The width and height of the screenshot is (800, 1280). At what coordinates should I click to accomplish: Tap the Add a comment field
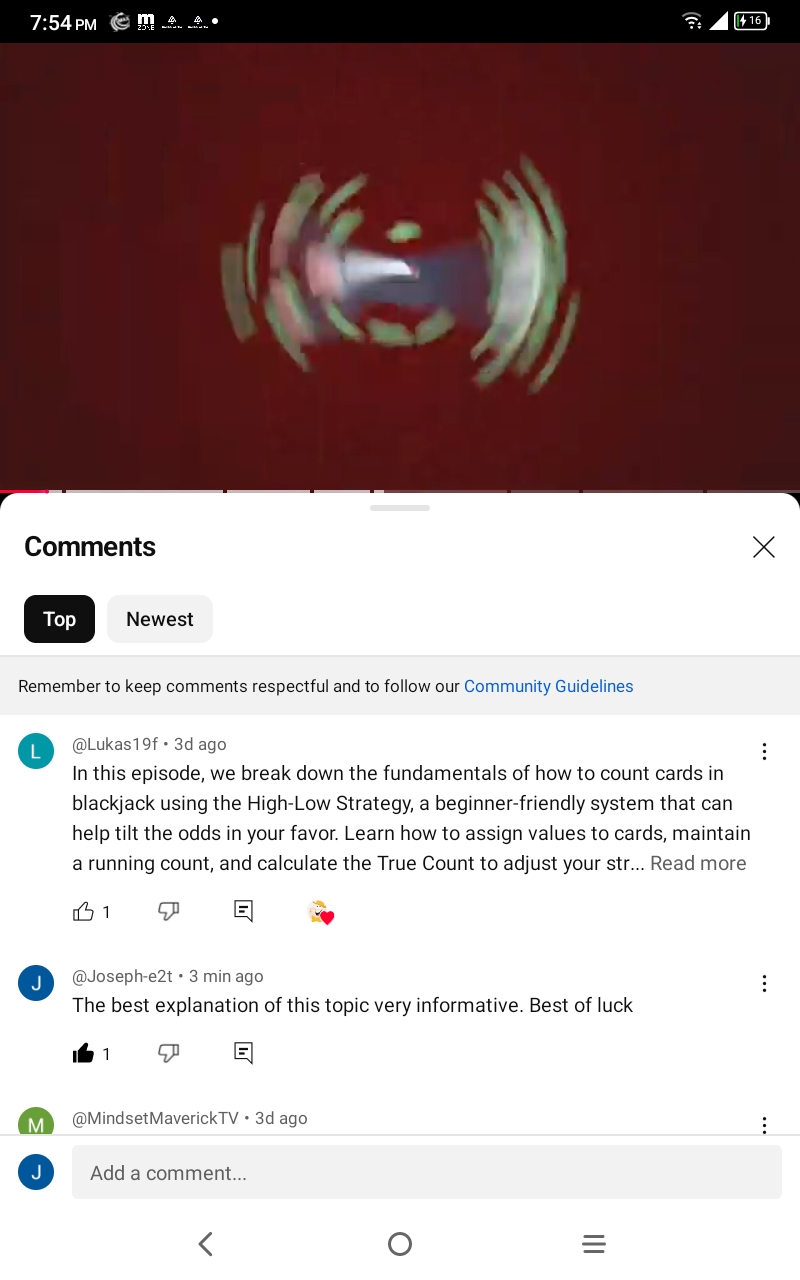[427, 1172]
